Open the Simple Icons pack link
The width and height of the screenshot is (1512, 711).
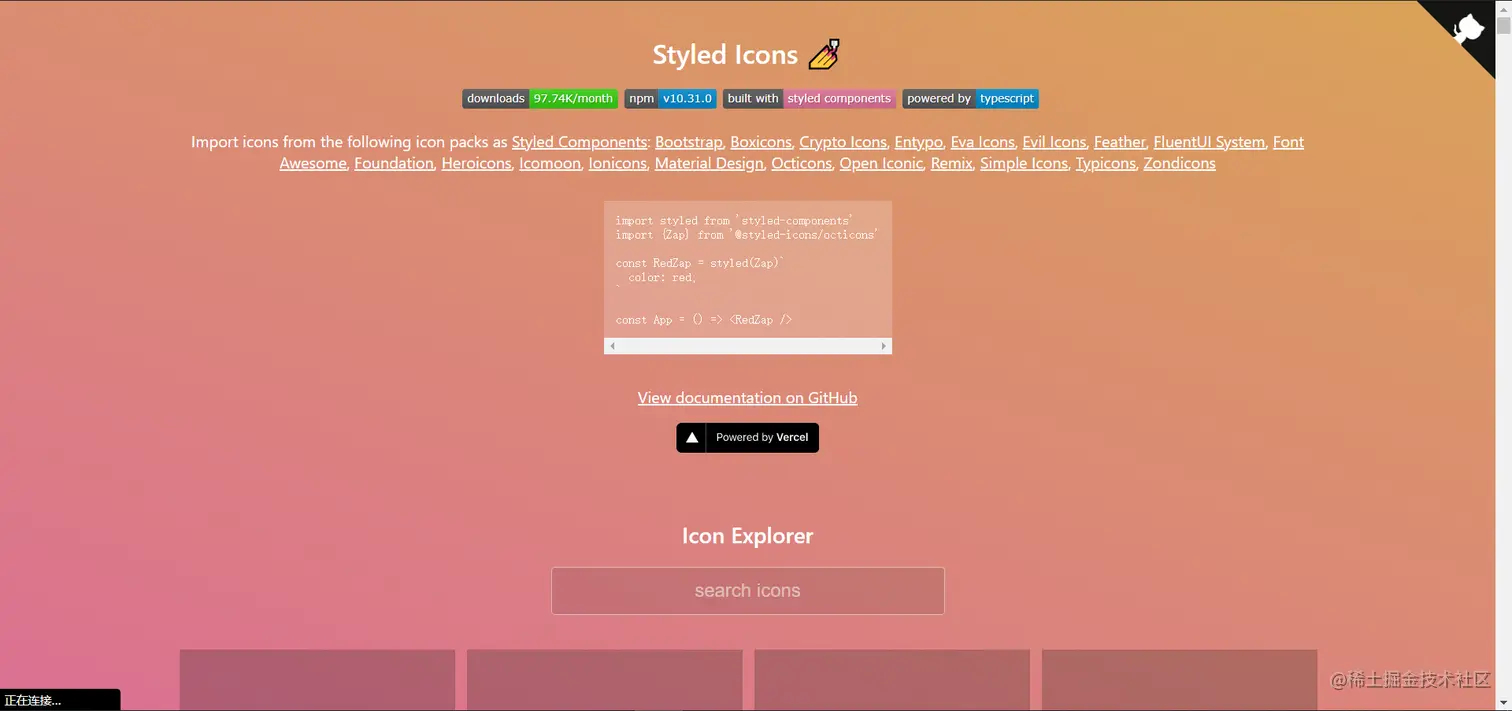(x=1023, y=163)
